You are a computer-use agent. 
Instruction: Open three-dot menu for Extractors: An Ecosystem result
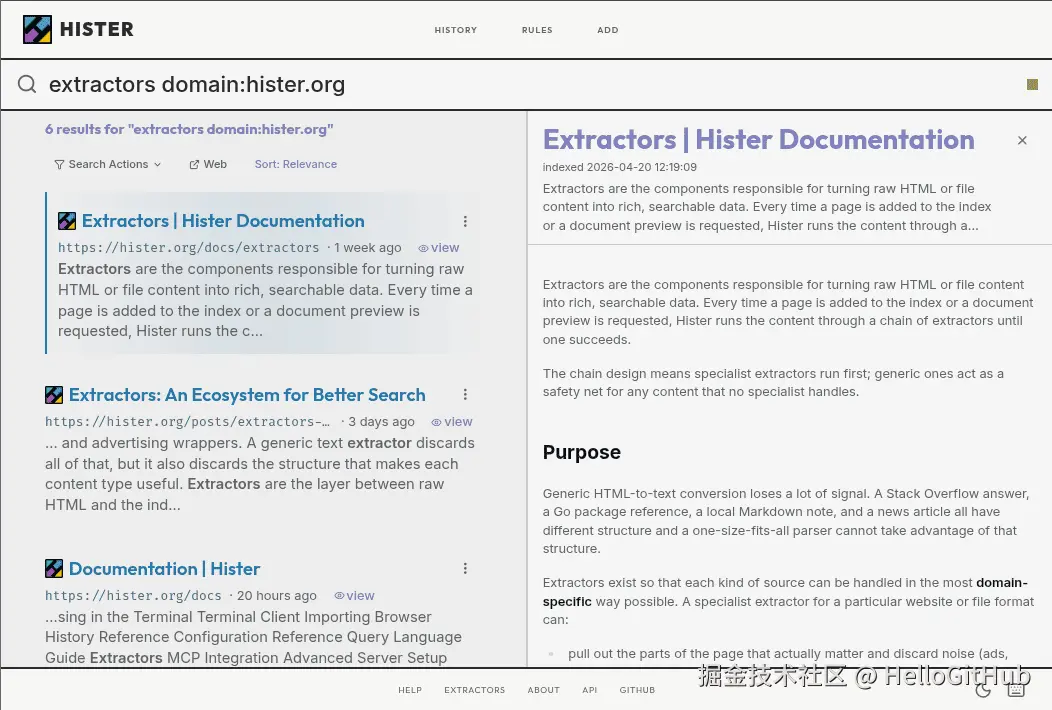pos(465,395)
